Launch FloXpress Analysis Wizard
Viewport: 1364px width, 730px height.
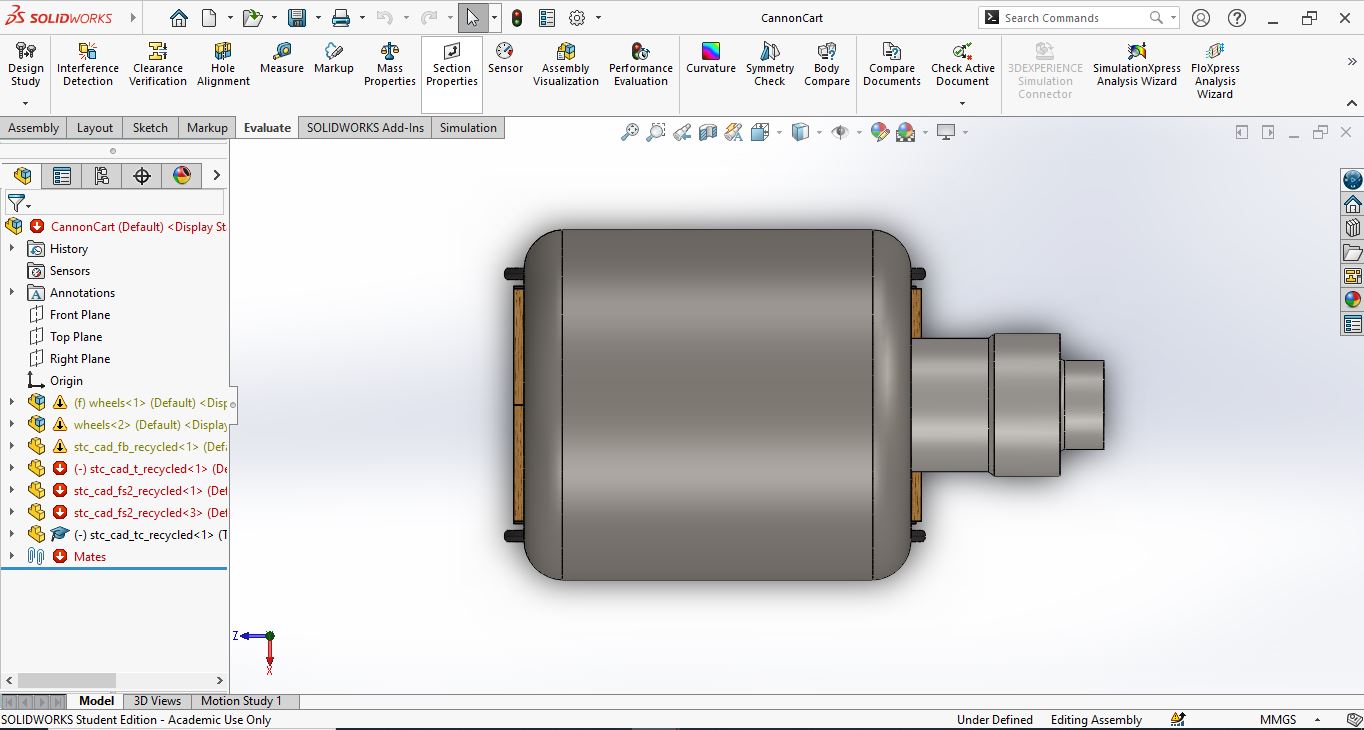click(1215, 70)
